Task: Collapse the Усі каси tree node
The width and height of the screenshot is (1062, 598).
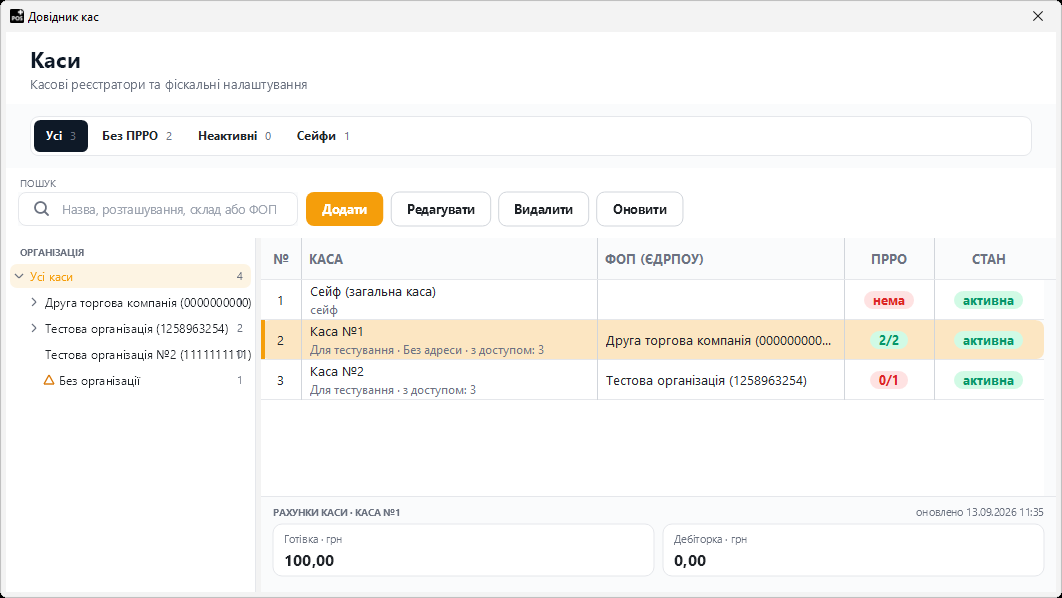Action: point(19,276)
